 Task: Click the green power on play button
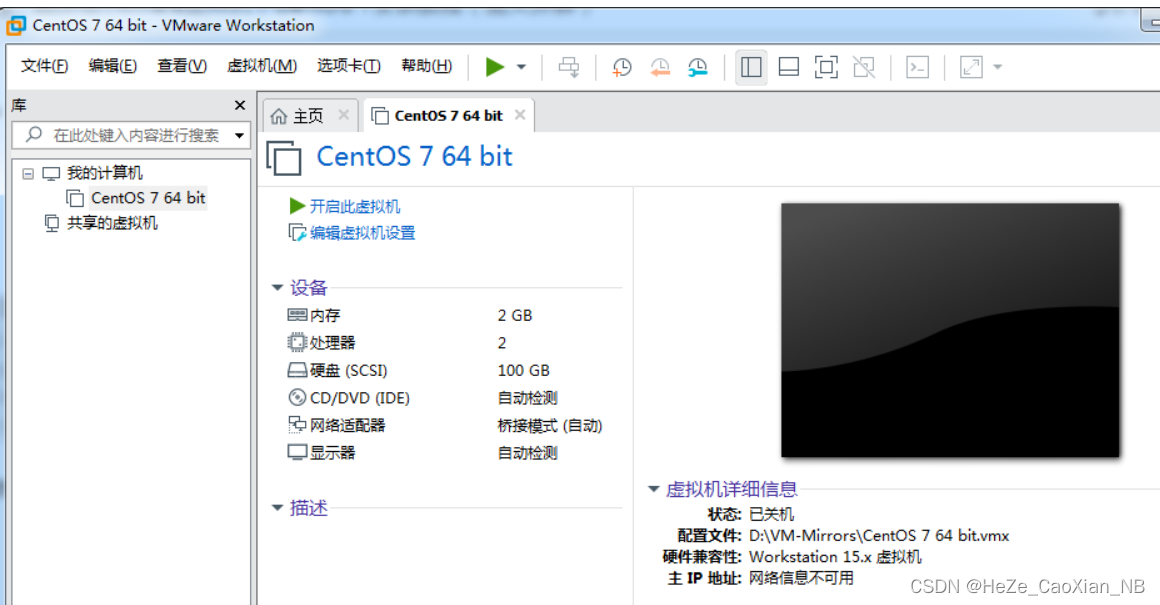click(494, 67)
